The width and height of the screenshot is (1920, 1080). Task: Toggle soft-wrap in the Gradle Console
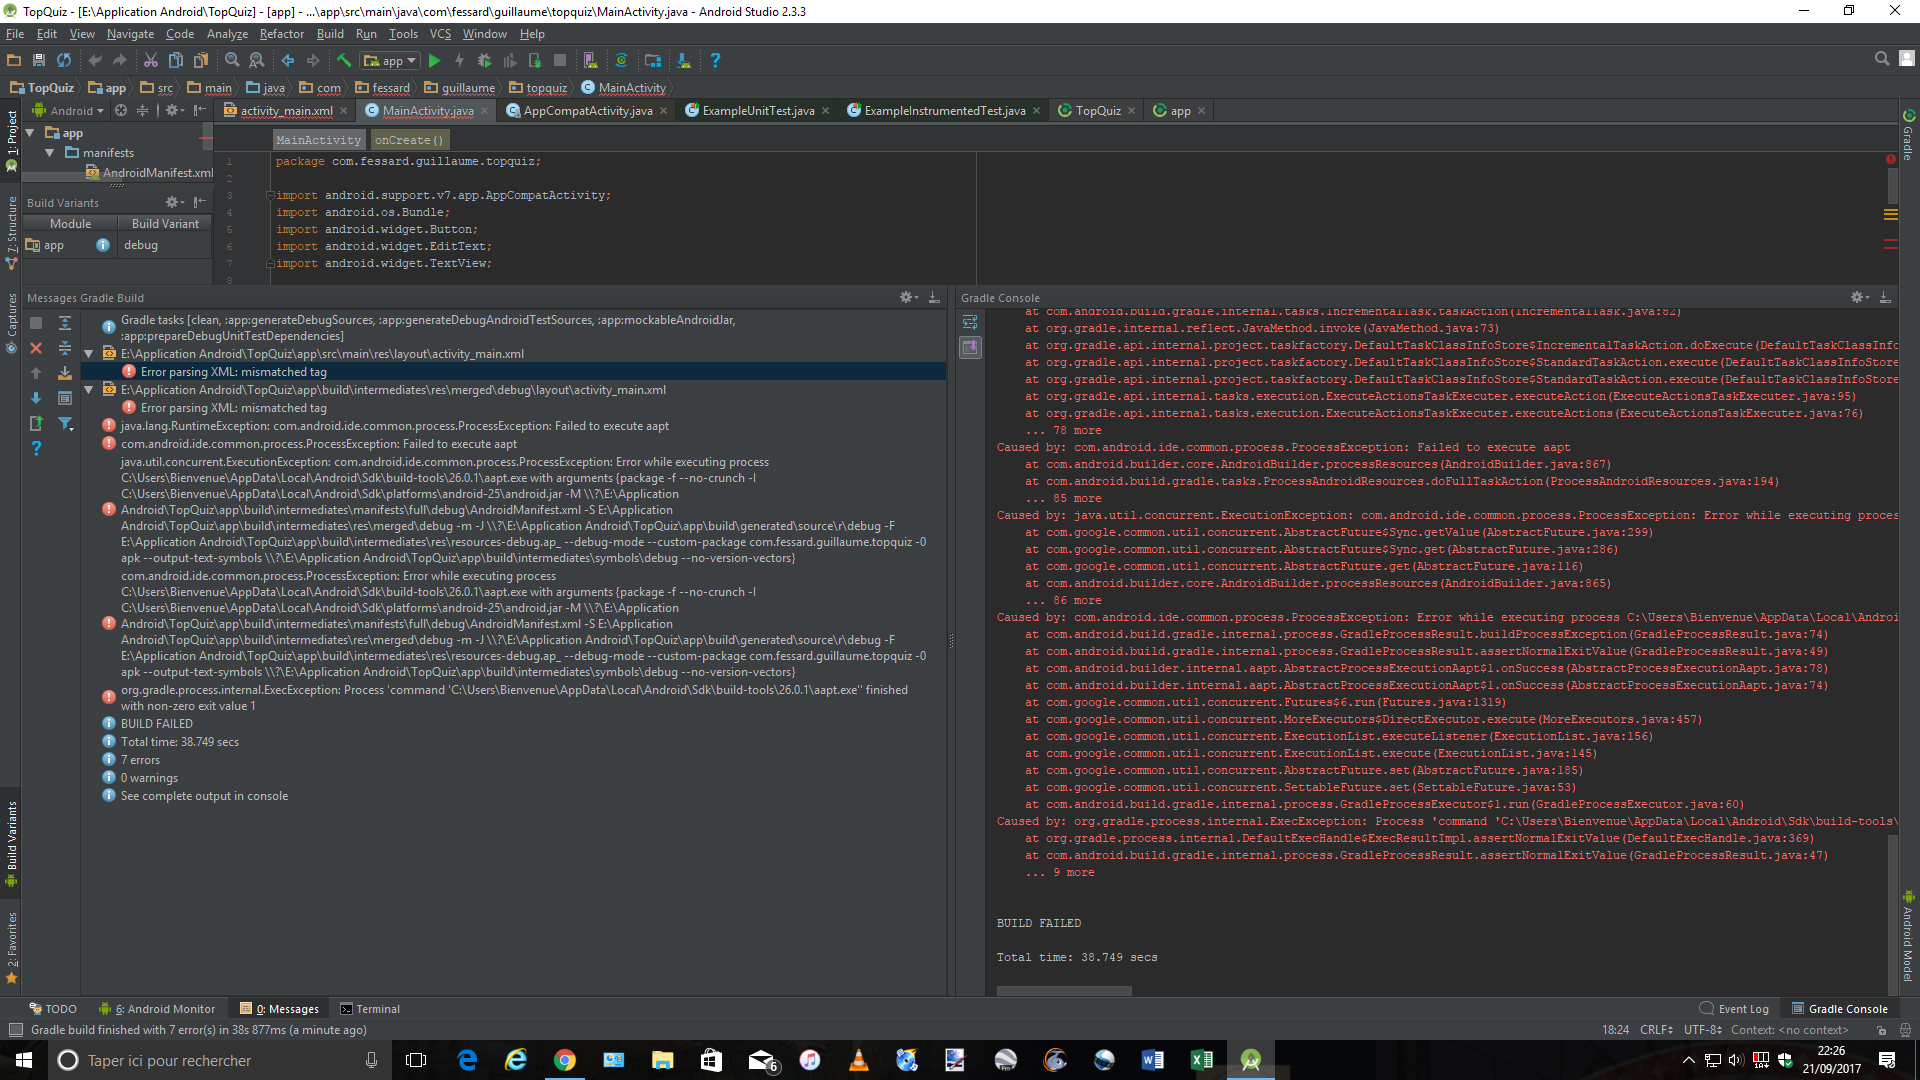pyautogui.click(x=969, y=322)
